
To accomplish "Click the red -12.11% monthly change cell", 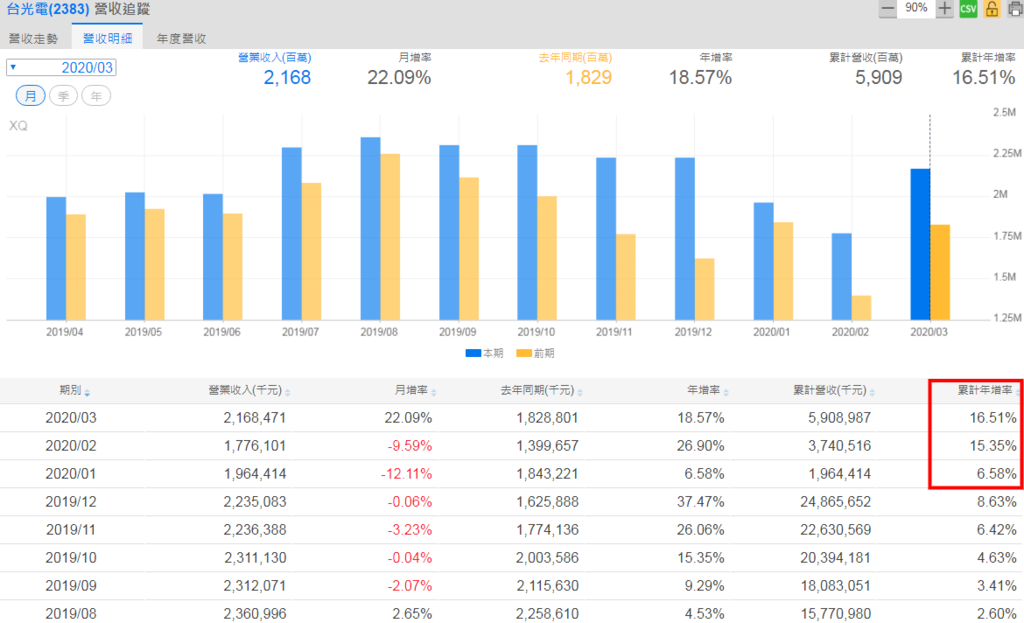I will coord(406,474).
